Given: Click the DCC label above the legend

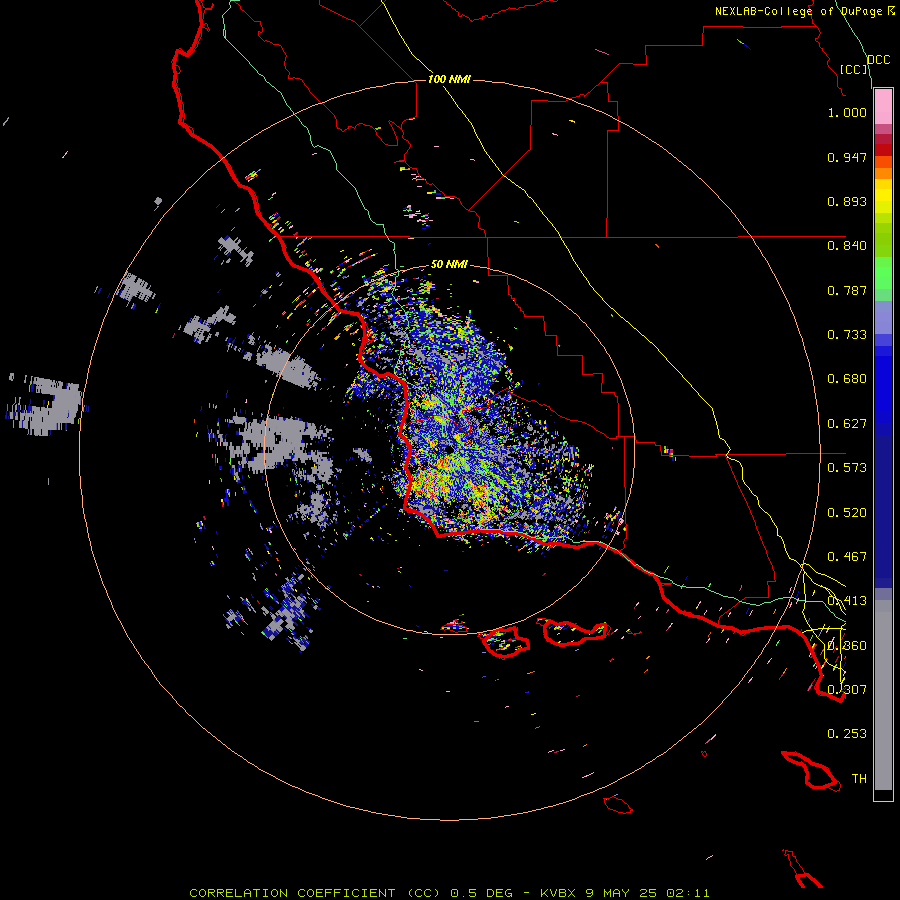Looking at the screenshot, I should click(879, 60).
